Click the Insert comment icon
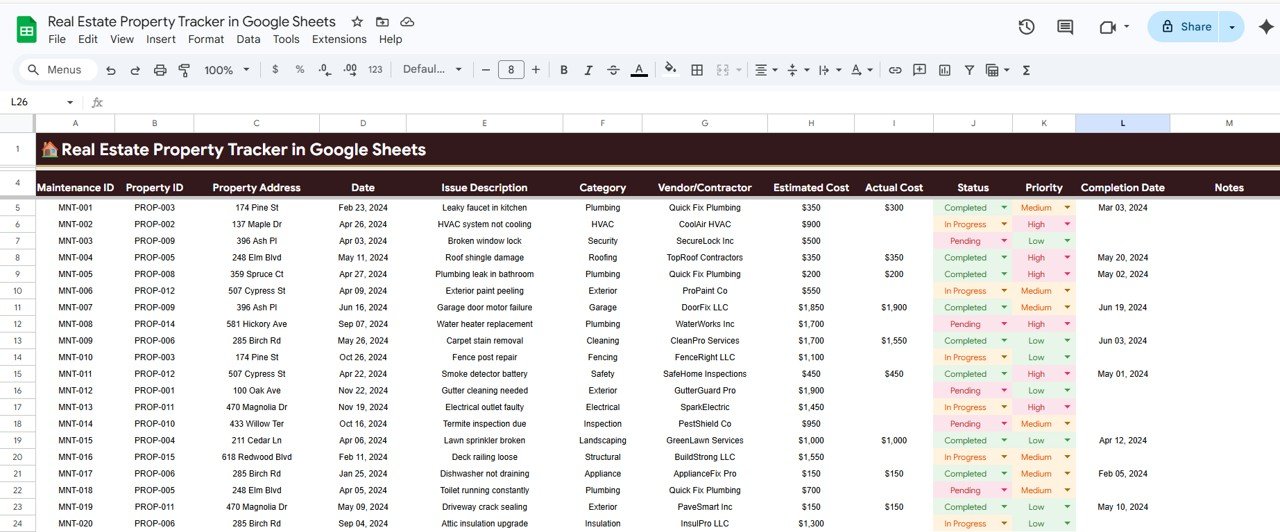 (x=918, y=70)
